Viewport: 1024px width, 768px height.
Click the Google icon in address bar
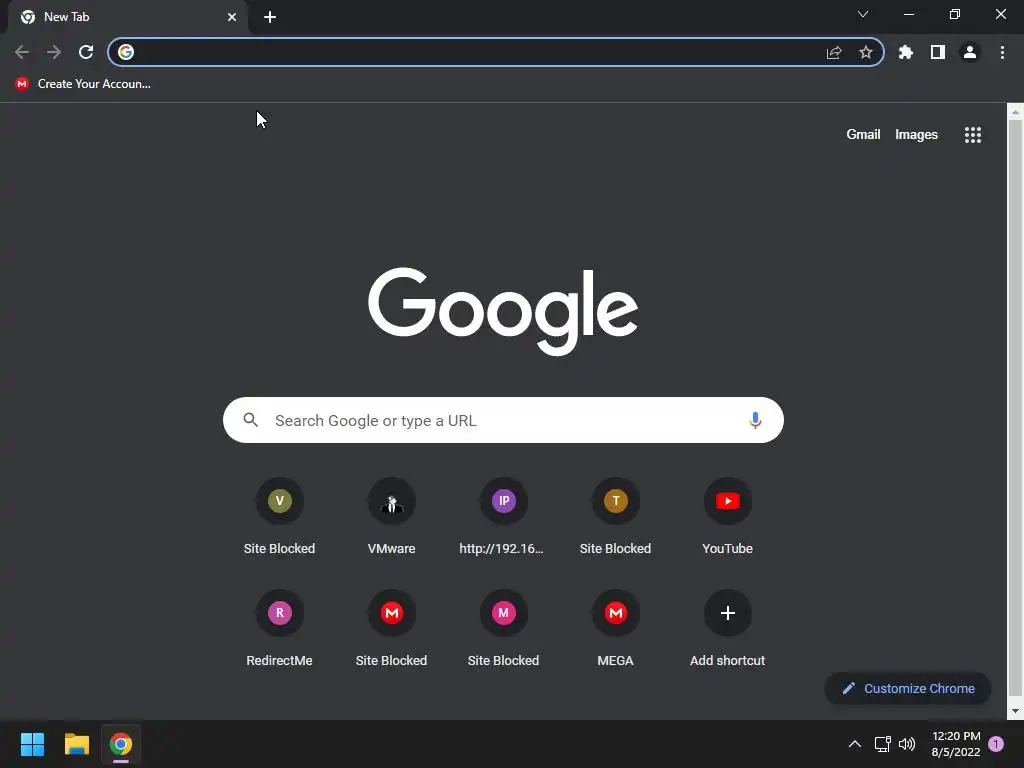pos(126,52)
